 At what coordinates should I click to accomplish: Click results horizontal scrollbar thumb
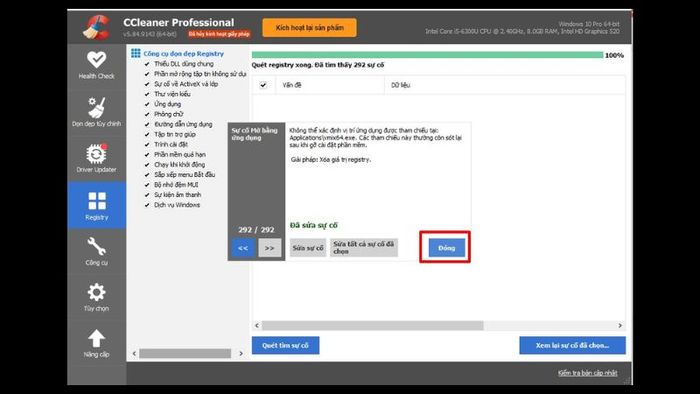point(372,326)
